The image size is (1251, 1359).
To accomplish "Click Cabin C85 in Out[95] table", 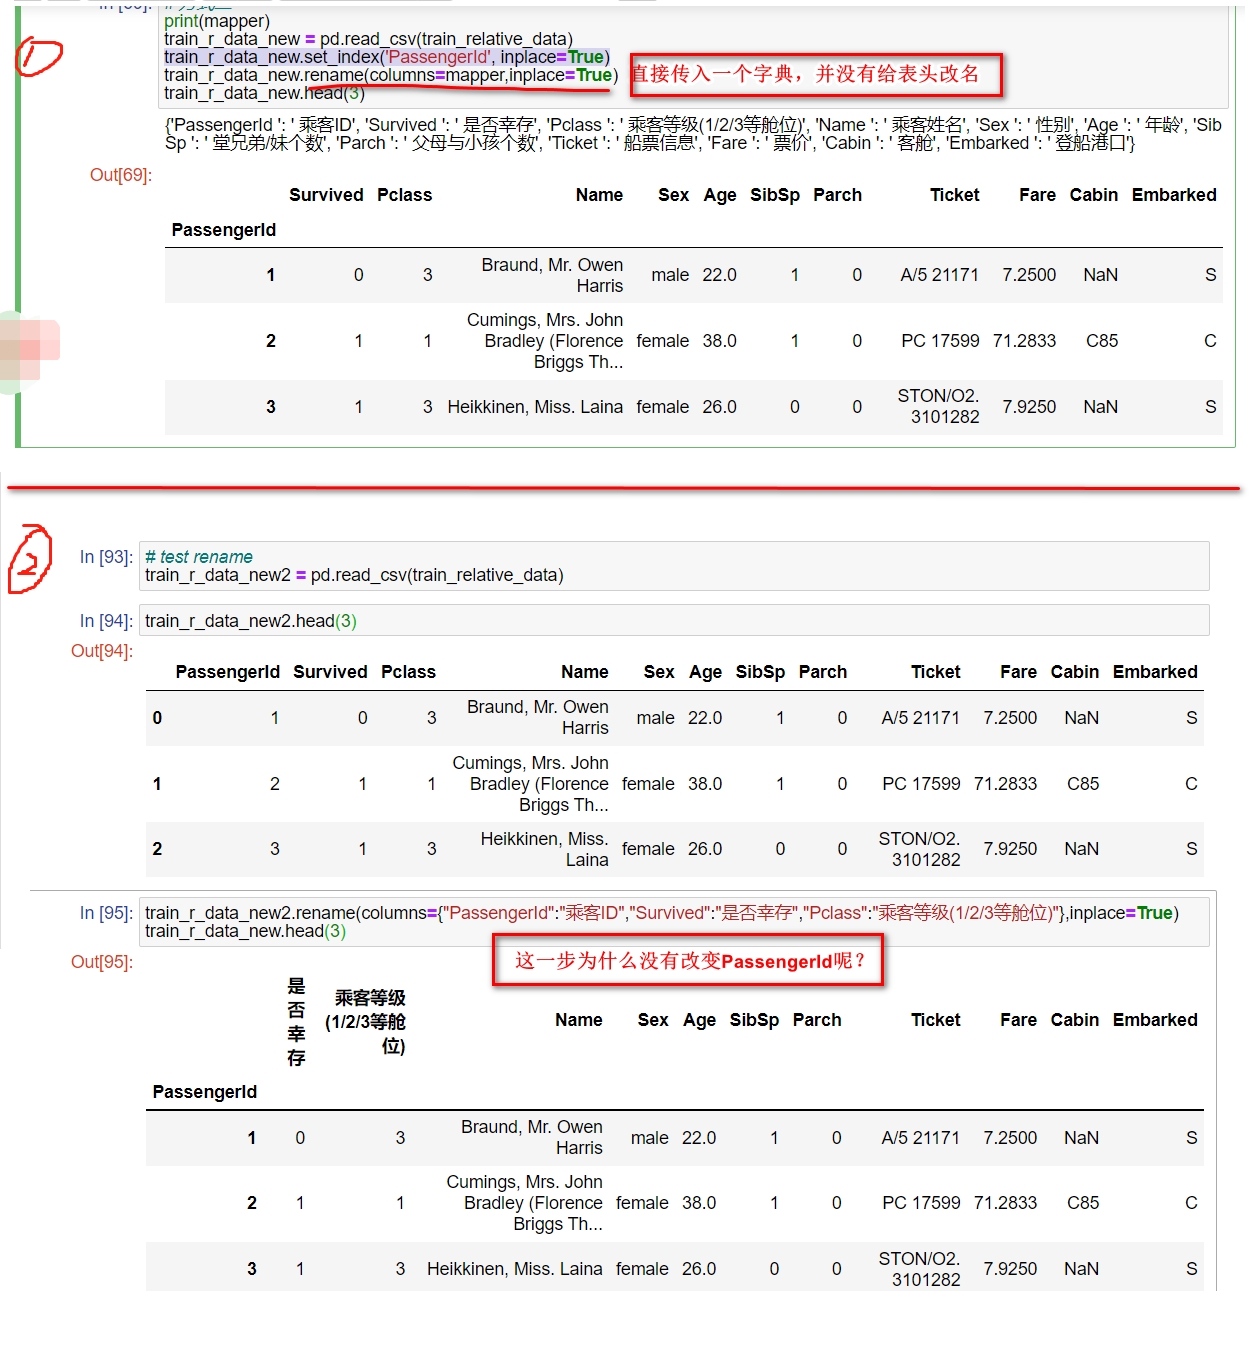I will point(1083,1203).
